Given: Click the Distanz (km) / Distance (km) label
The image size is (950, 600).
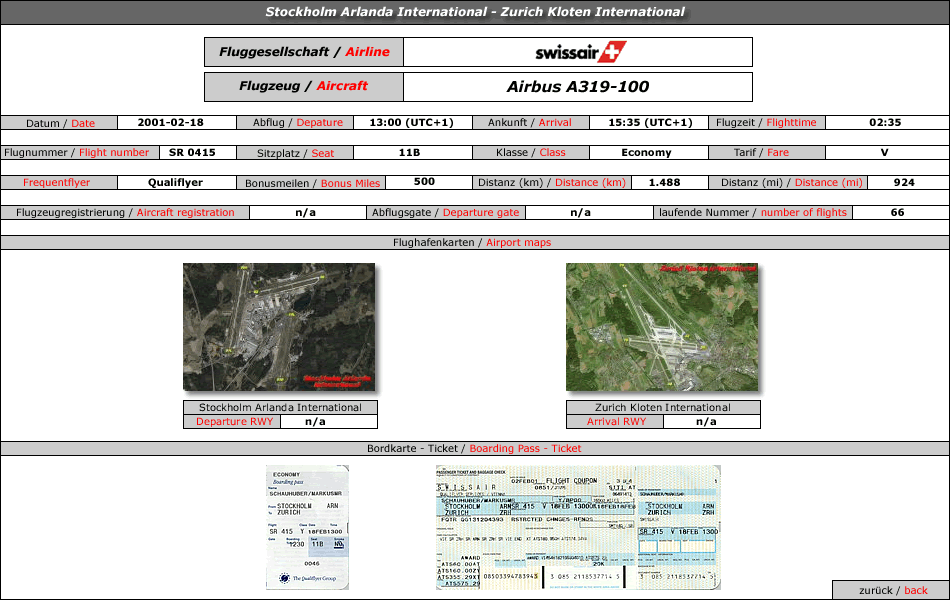Looking at the screenshot, I should click(x=551, y=182).
